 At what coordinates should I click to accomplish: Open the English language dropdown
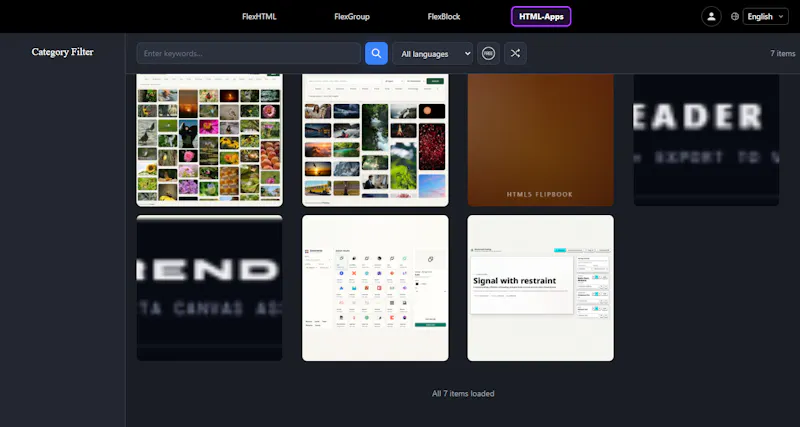coord(765,16)
